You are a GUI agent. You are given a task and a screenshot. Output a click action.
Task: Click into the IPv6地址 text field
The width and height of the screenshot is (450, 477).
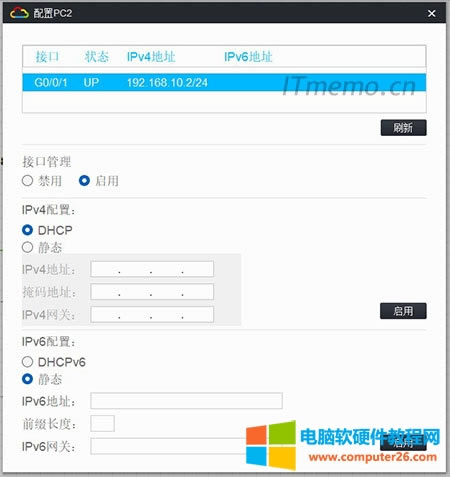tap(186, 401)
